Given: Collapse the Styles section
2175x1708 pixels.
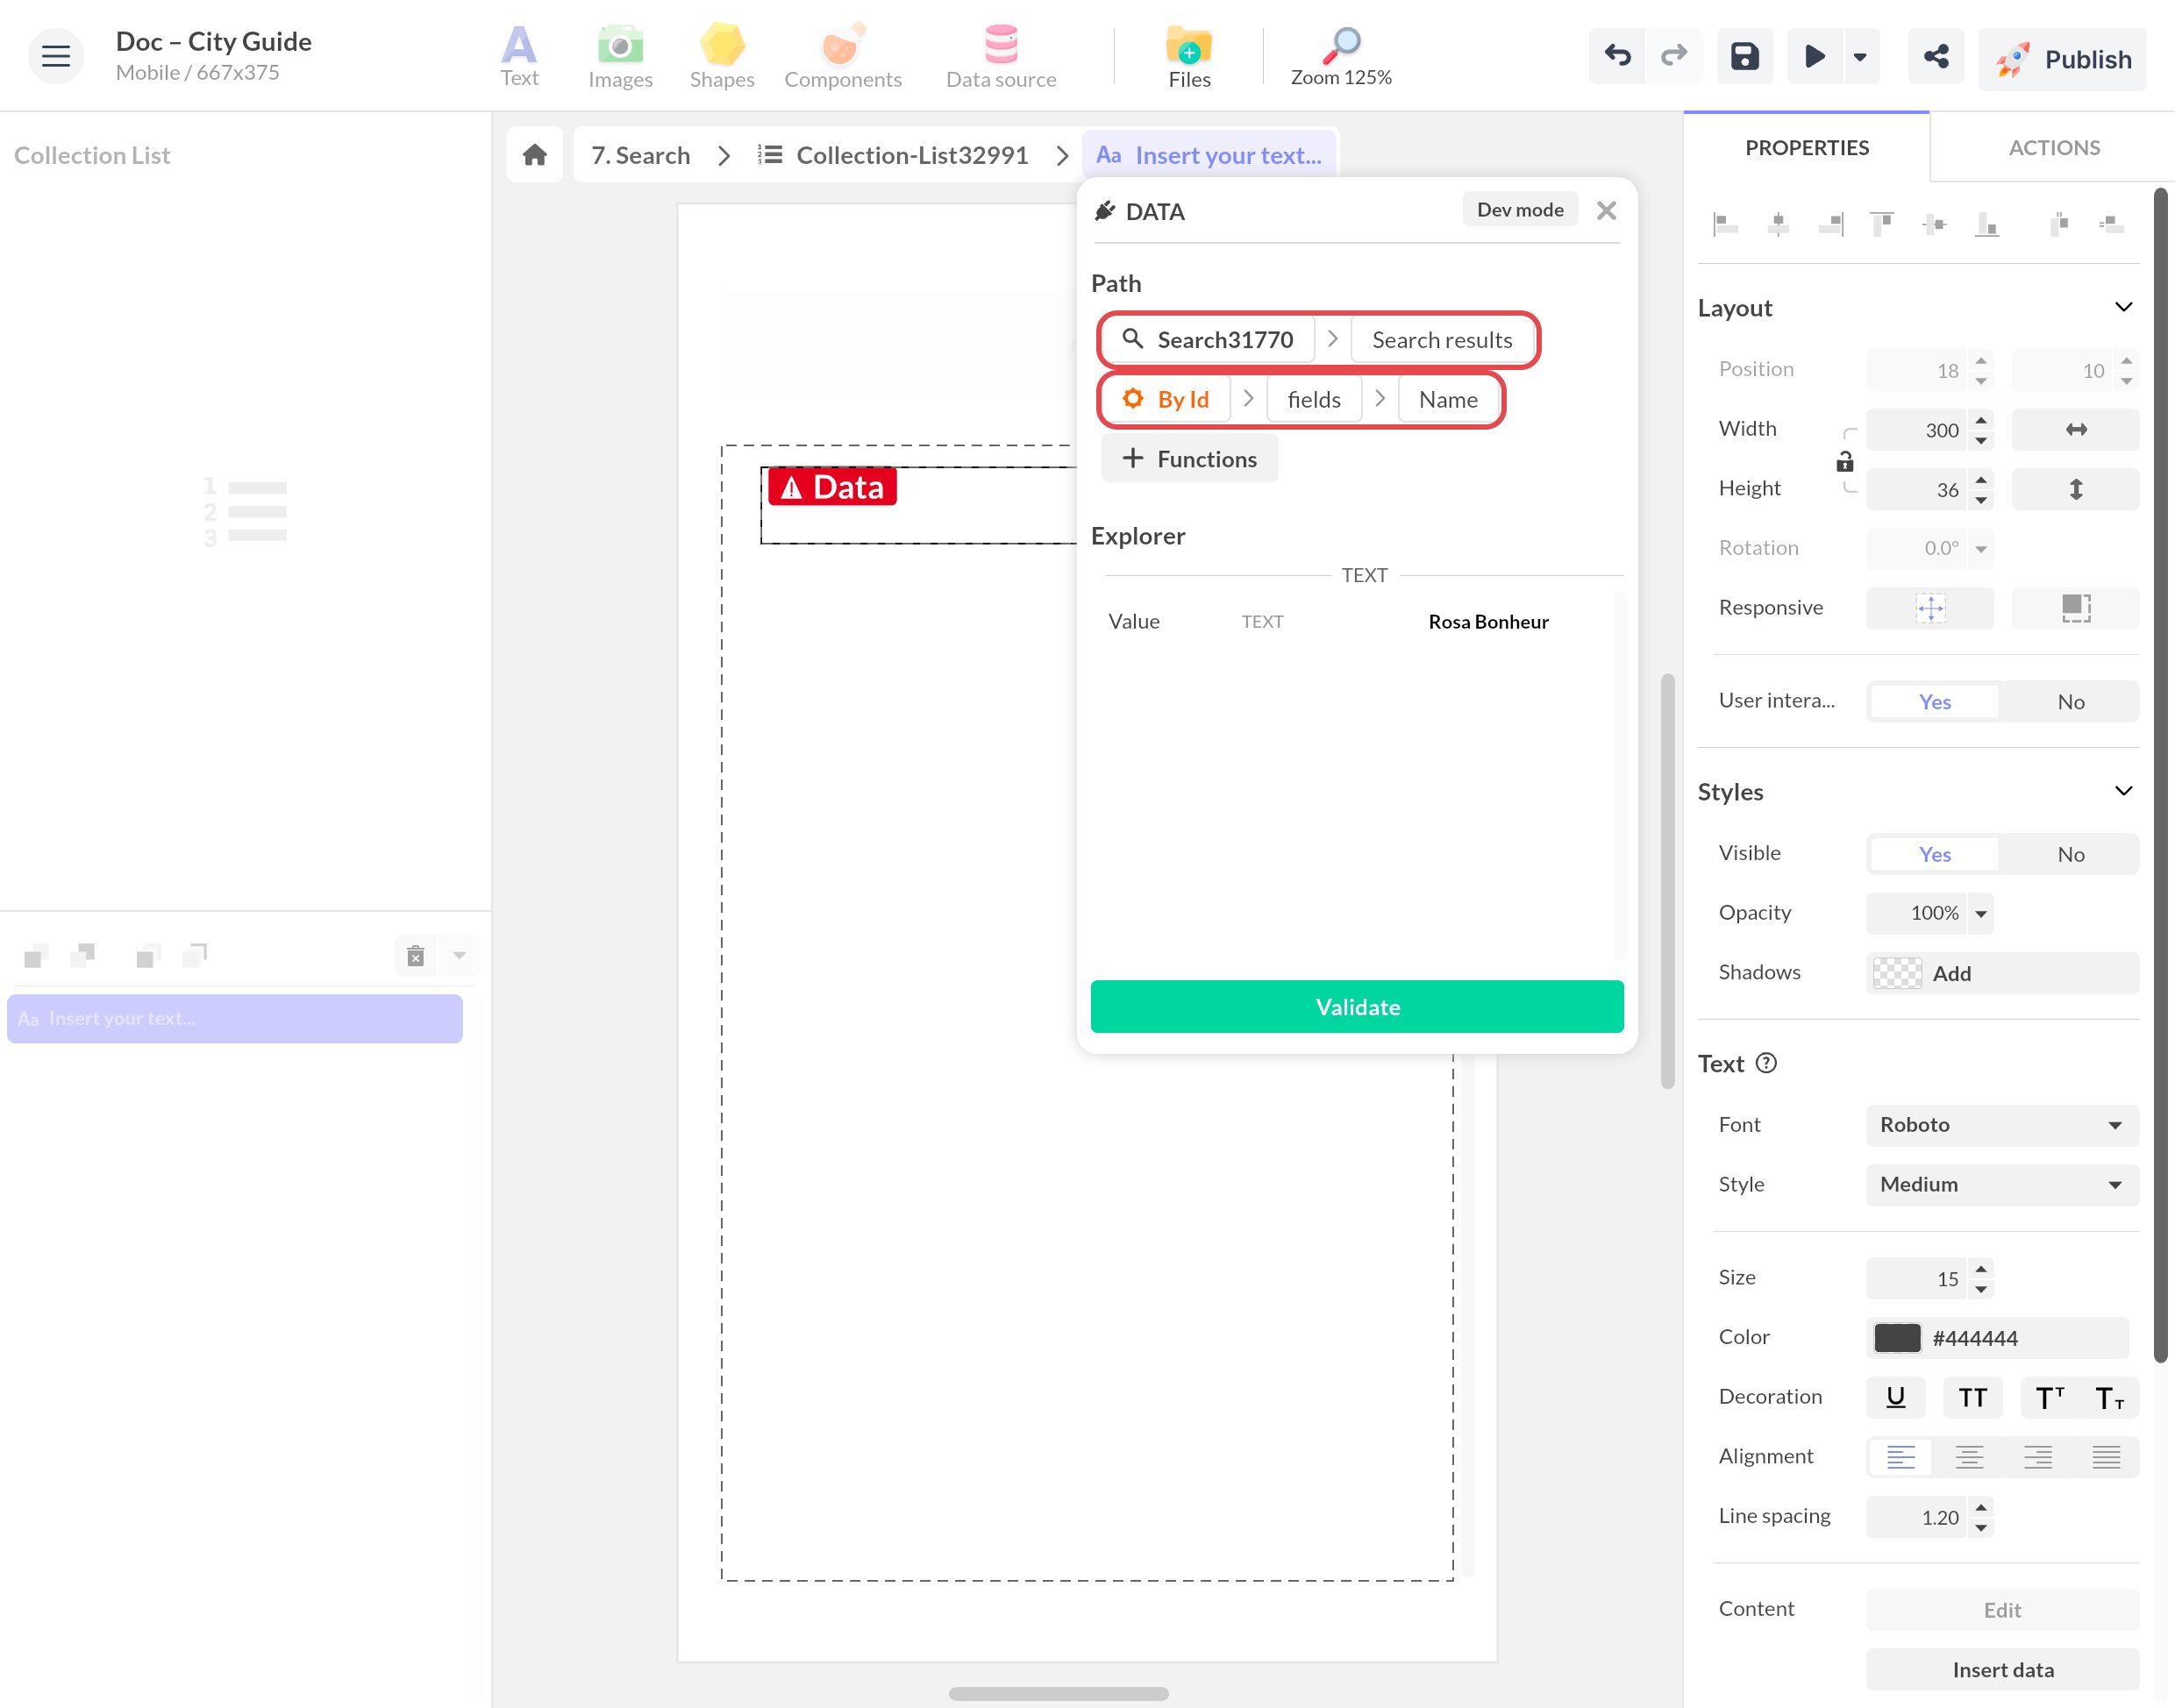Looking at the screenshot, I should click(2123, 791).
